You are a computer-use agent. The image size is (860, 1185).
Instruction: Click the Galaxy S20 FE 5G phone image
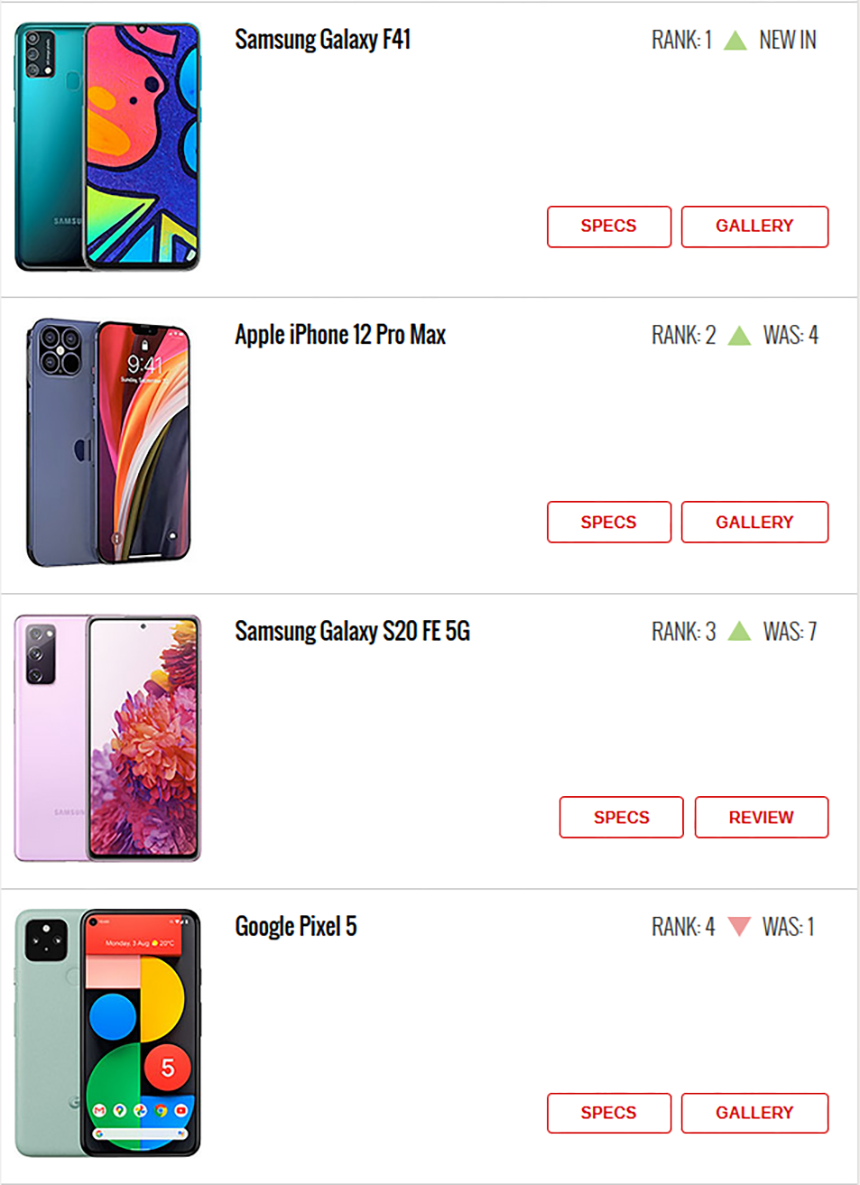pyautogui.click(x=107, y=738)
